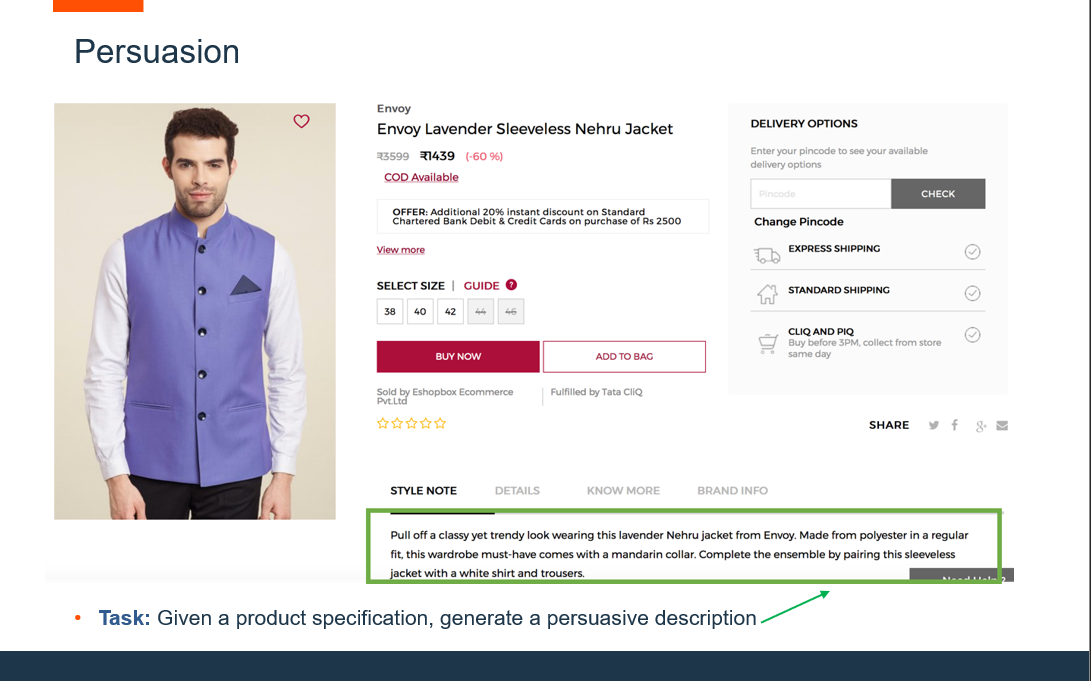This screenshot has width=1091, height=681.
Task: Click the size guide question mark icon
Action: coord(511,285)
